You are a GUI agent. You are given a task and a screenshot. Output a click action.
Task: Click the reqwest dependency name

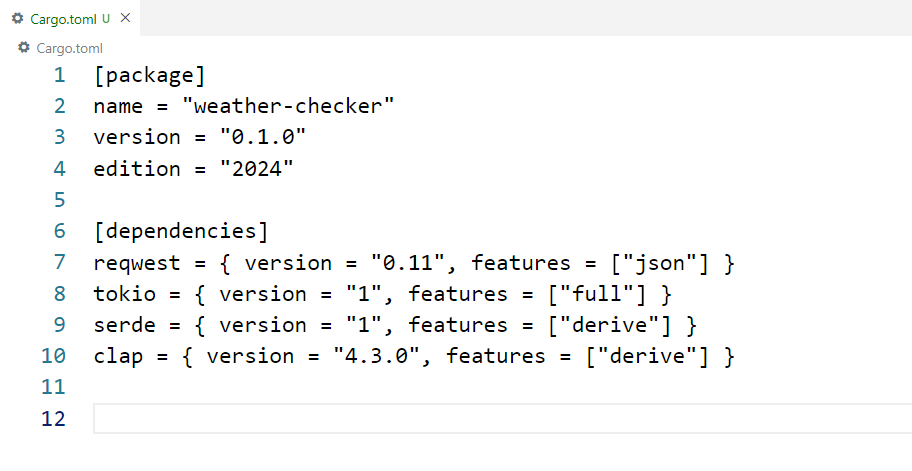click(137, 263)
